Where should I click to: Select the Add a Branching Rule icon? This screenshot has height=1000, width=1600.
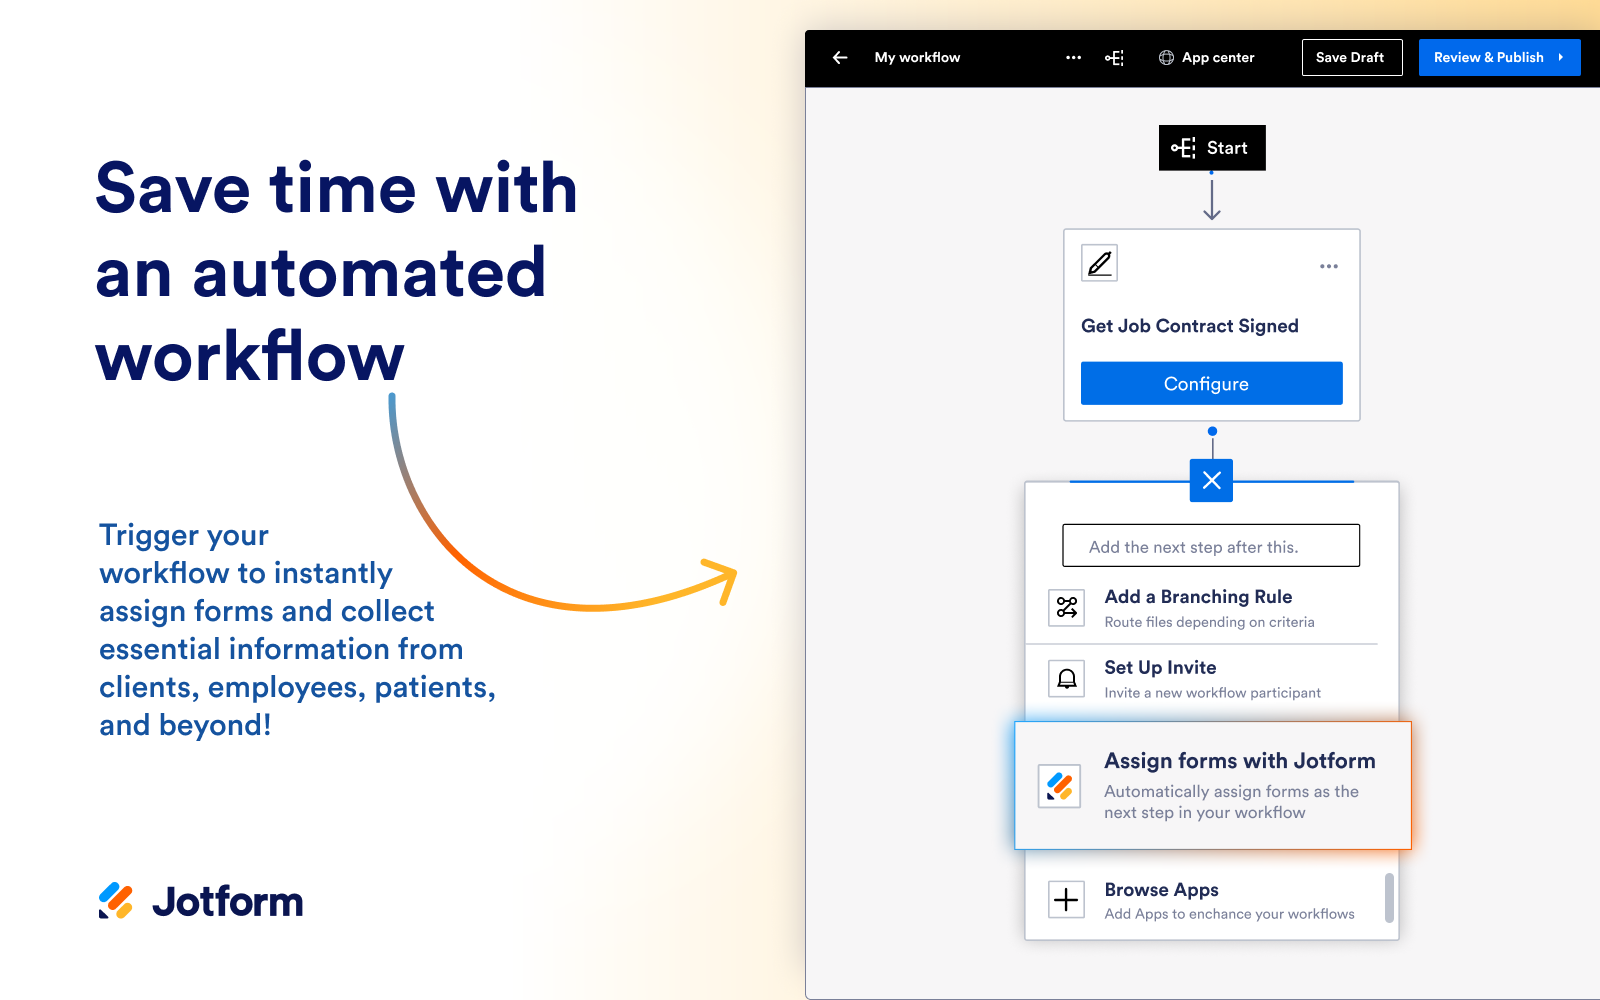(x=1066, y=608)
